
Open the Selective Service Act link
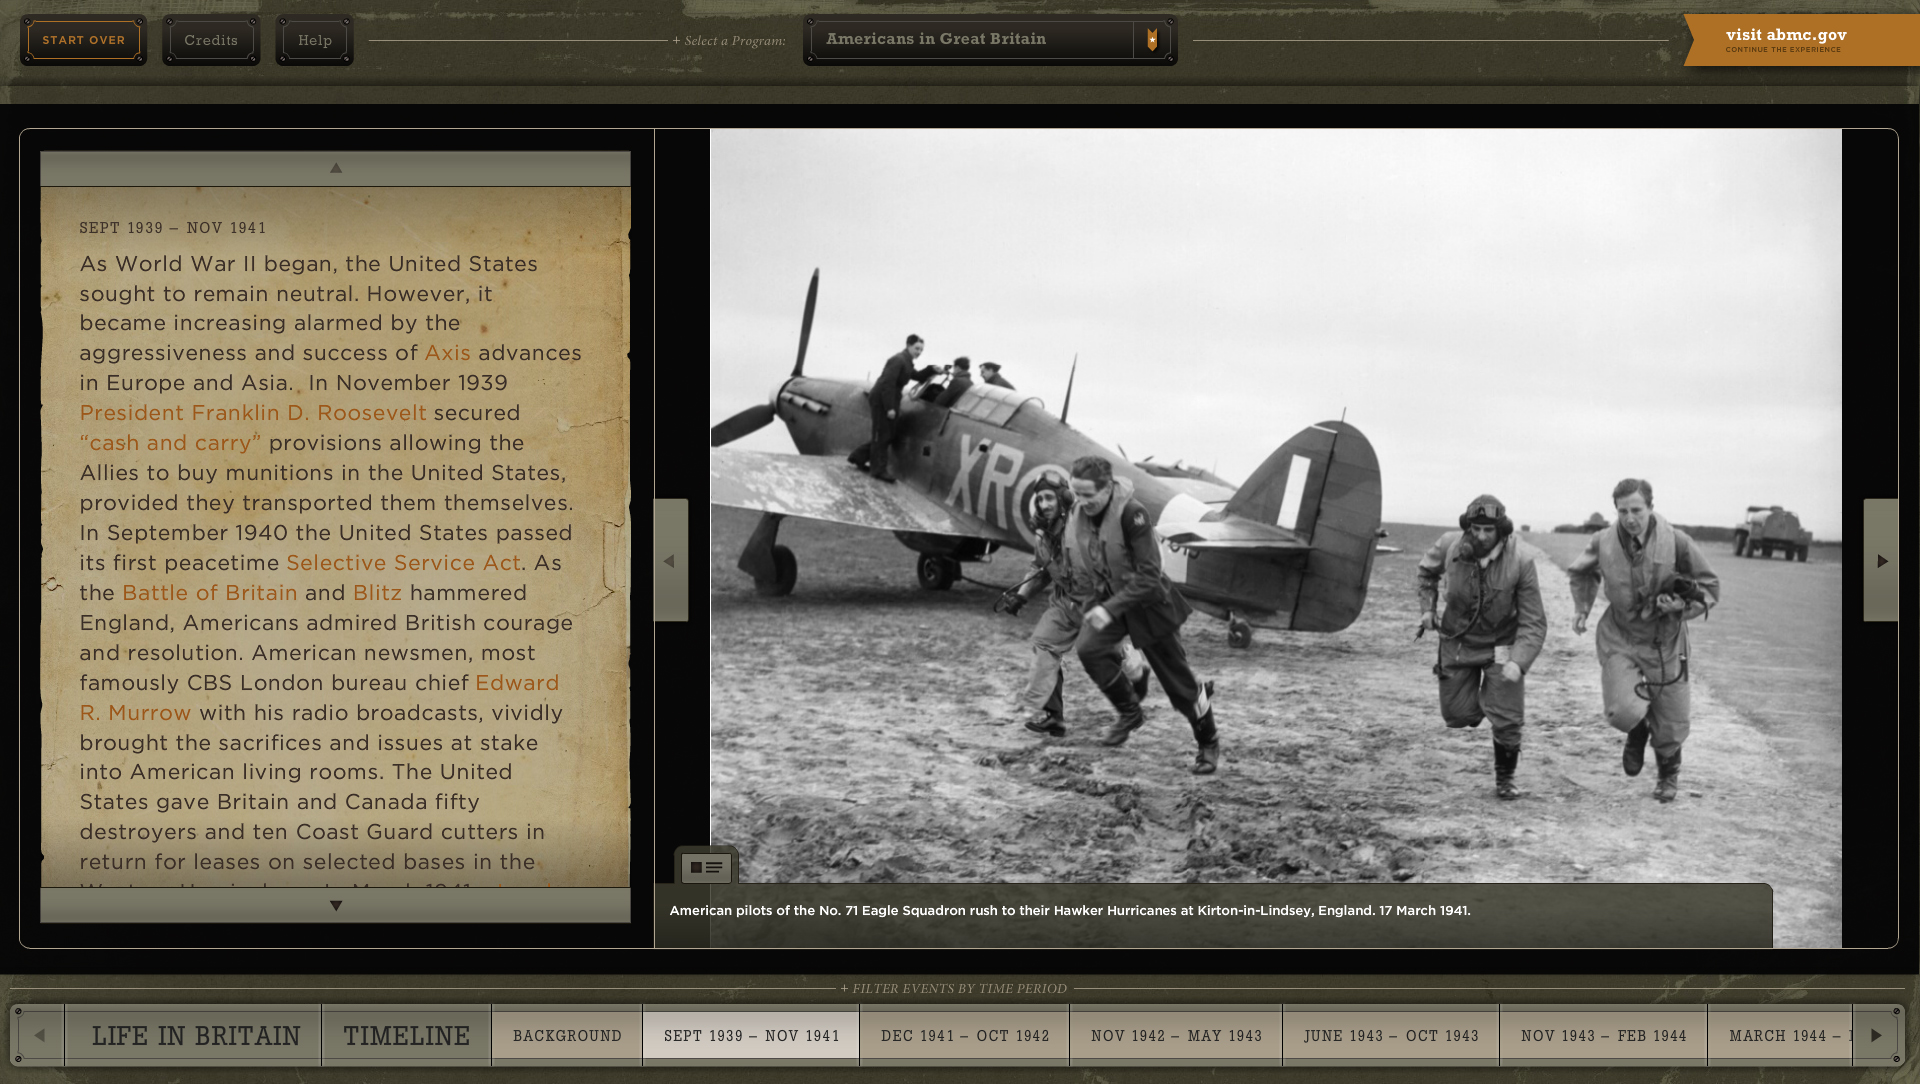[x=403, y=563]
